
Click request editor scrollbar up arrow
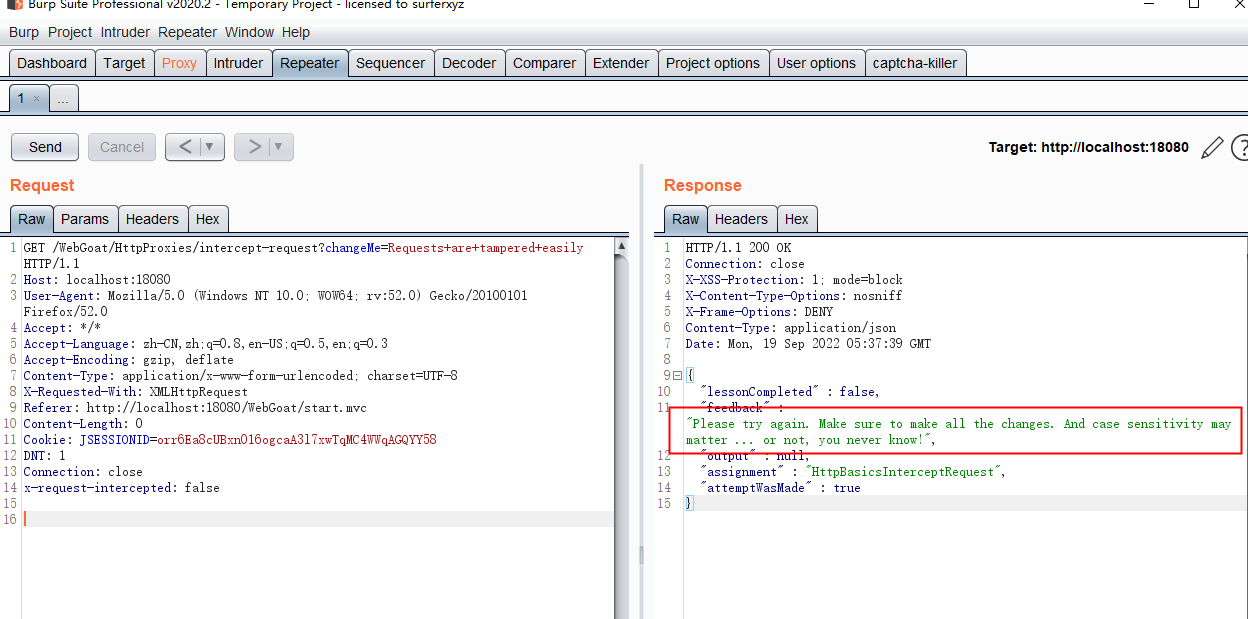point(622,246)
